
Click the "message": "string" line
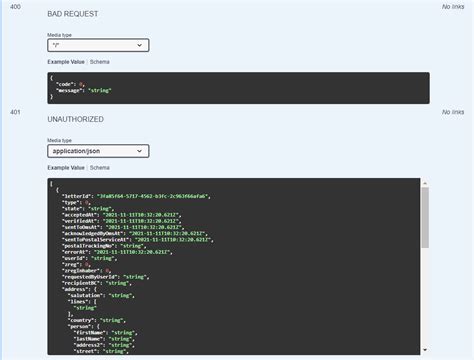(x=84, y=90)
